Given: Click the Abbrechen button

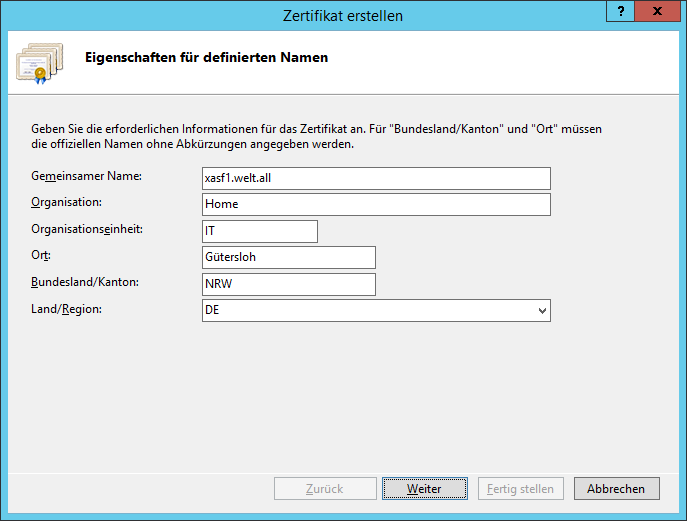Looking at the screenshot, I should 616,489.
